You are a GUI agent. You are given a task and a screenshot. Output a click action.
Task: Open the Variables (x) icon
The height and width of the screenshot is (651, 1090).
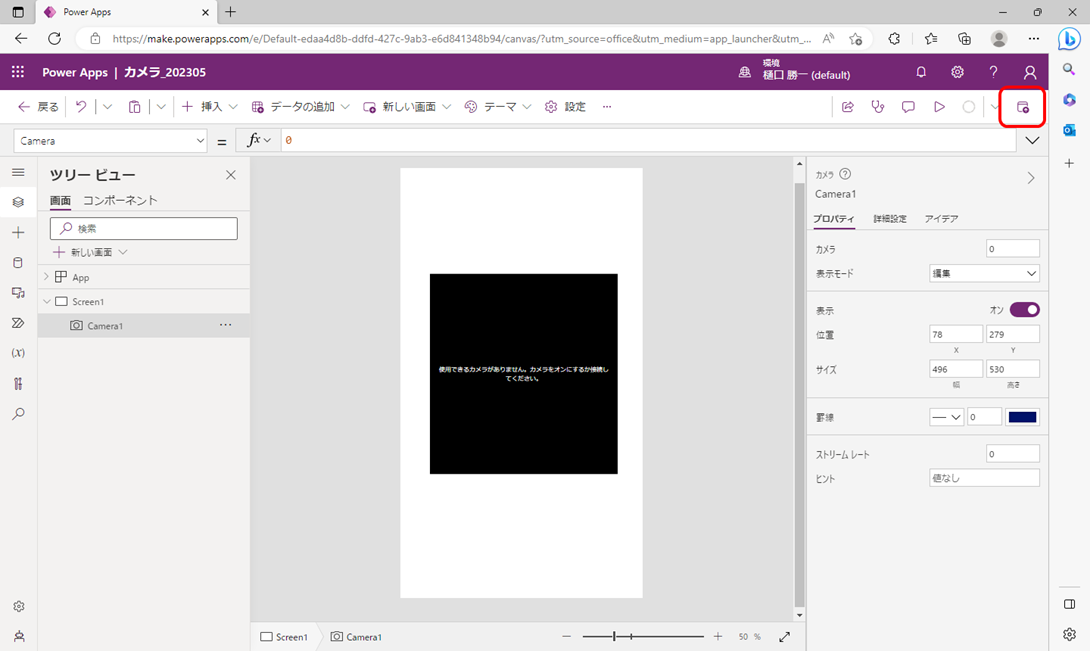coord(19,353)
